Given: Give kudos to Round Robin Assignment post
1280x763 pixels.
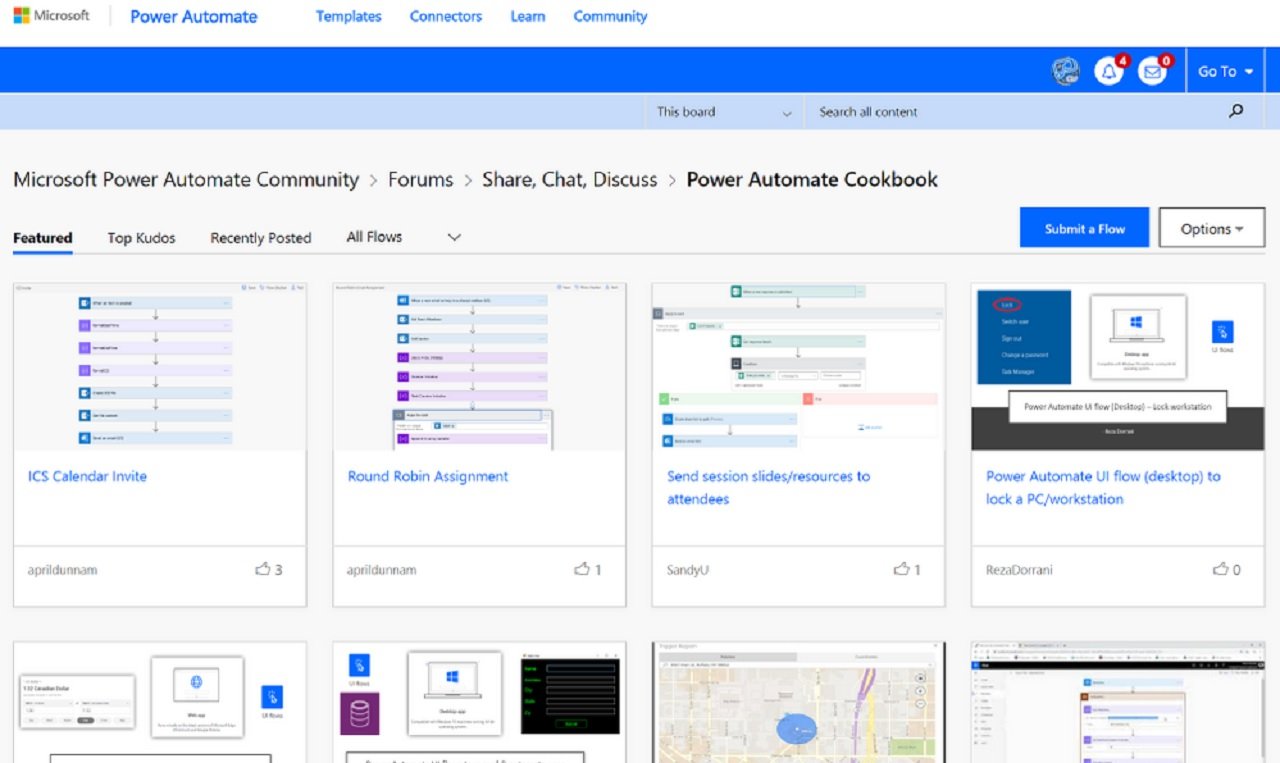Looking at the screenshot, I should 582,569.
